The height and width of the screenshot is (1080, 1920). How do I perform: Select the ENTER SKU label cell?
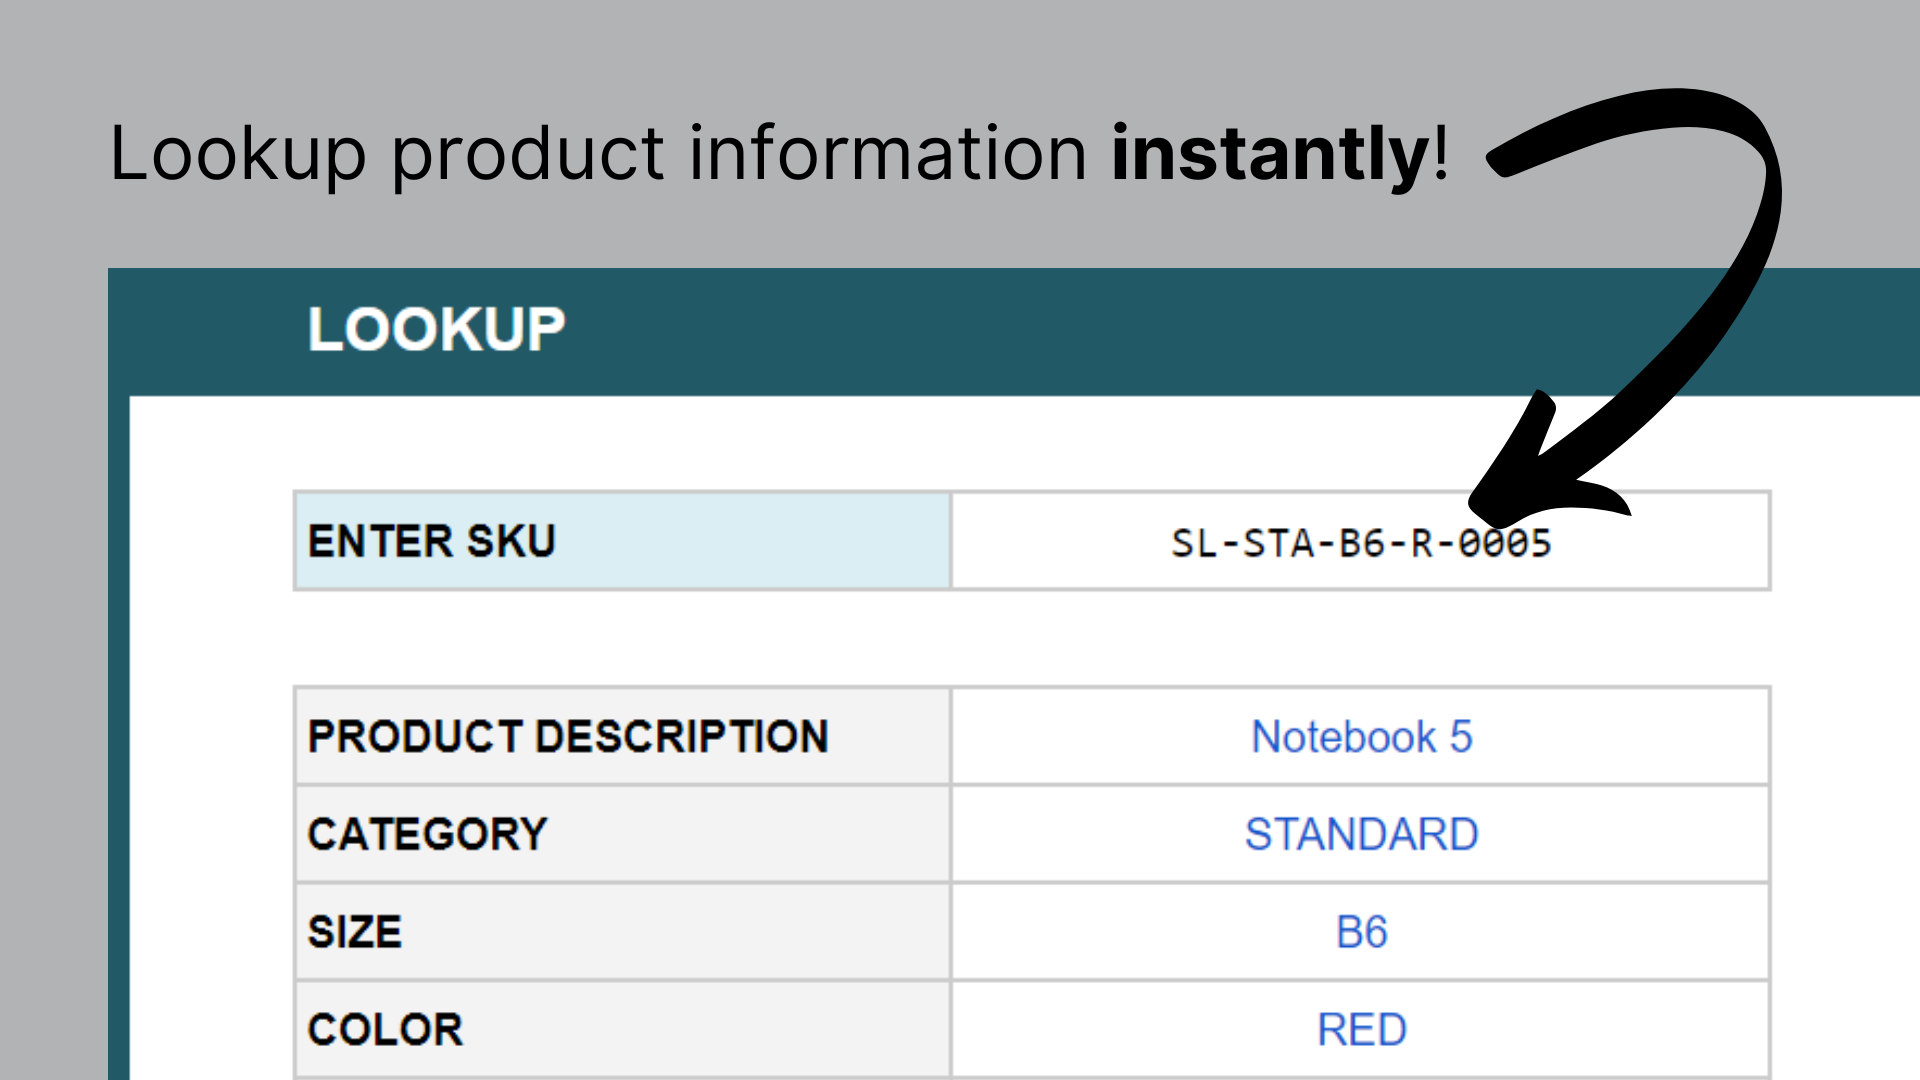tap(432, 541)
